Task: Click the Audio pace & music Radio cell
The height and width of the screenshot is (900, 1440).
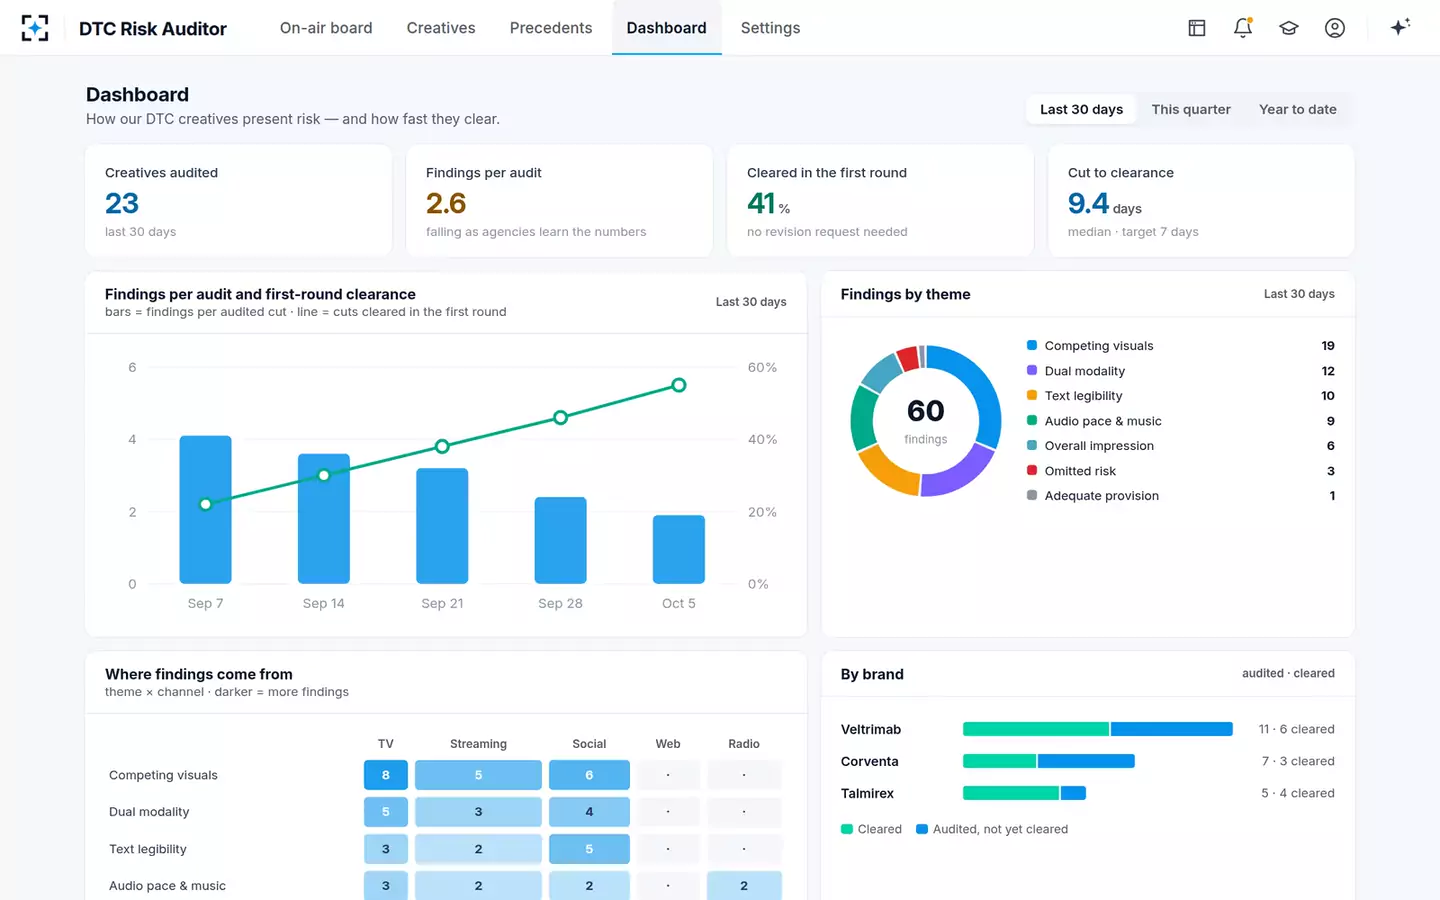Action: pos(744,886)
